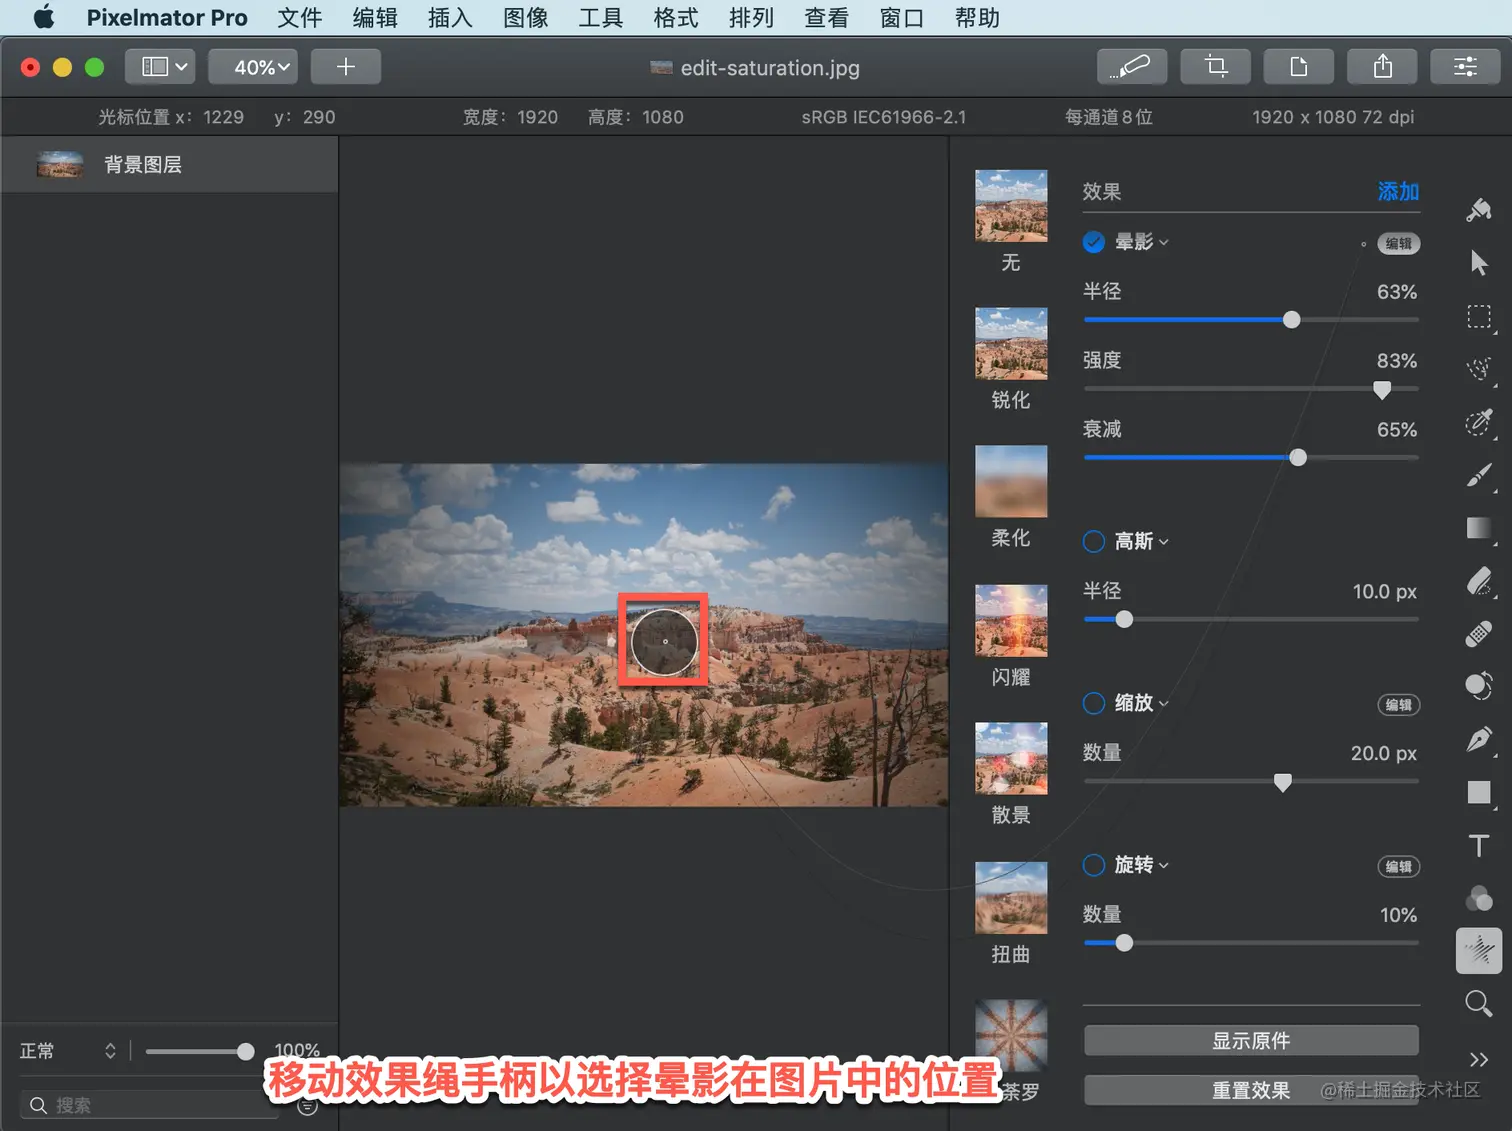Select the Gradient fill tool

(x=1479, y=528)
